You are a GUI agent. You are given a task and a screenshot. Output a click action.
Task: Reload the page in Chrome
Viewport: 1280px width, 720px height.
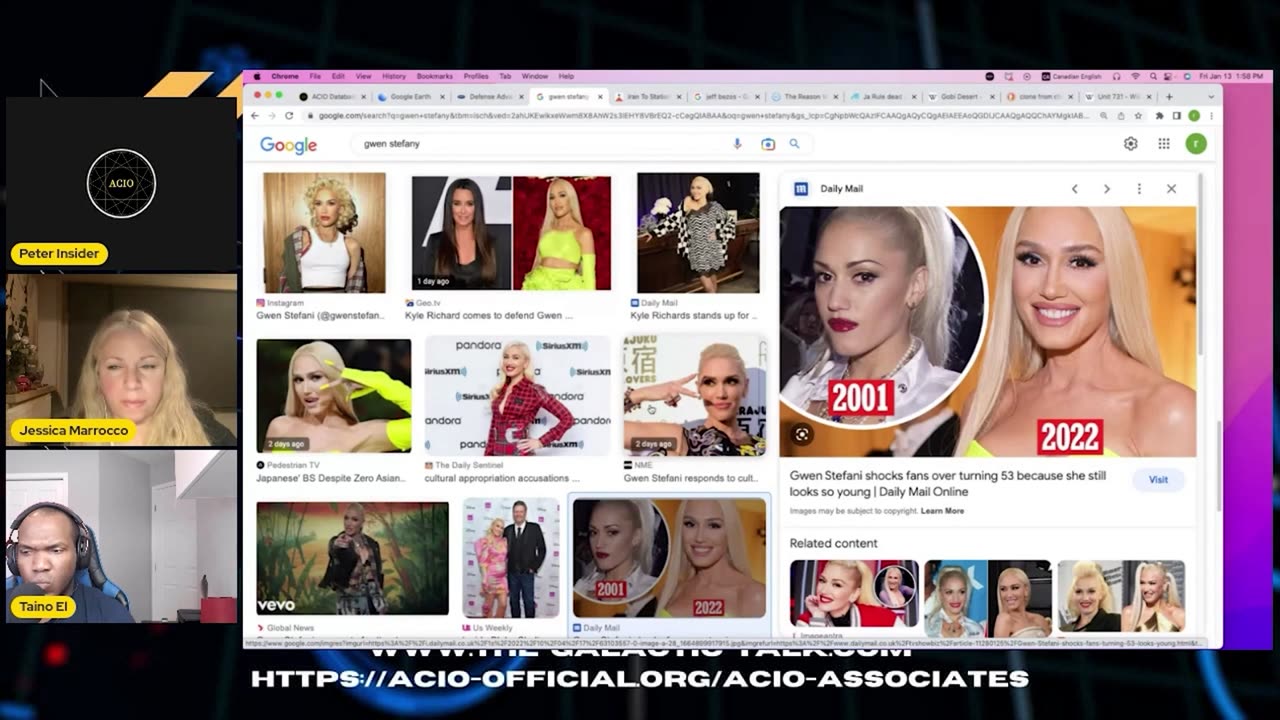(289, 116)
